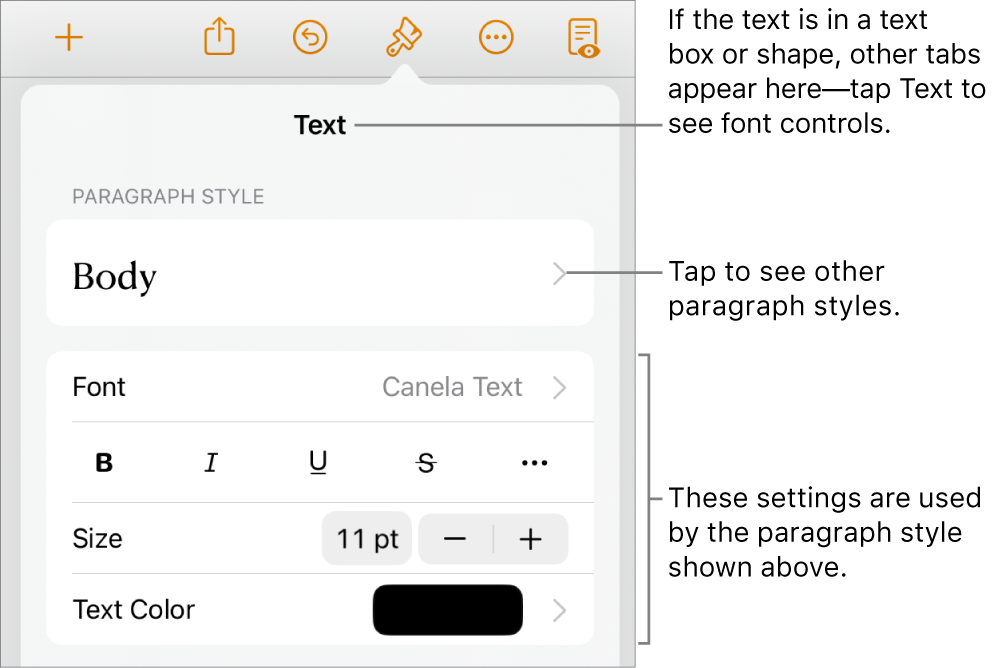Tap the Undo arrow icon
The height and width of the screenshot is (668, 1004).
[x=310, y=38]
